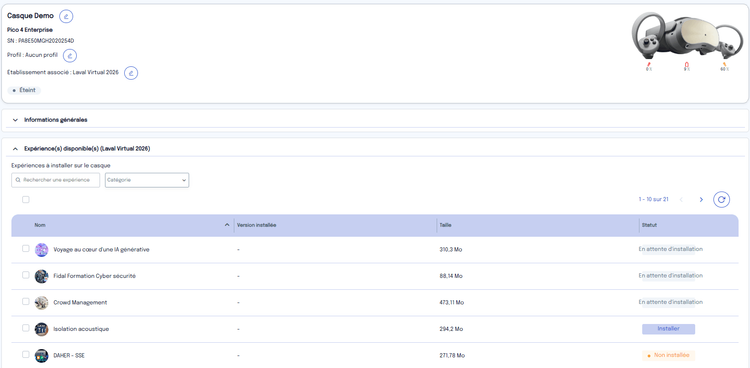Click the Fidal Formation Cyber sécurité icon
750x368 pixels.
point(42,276)
